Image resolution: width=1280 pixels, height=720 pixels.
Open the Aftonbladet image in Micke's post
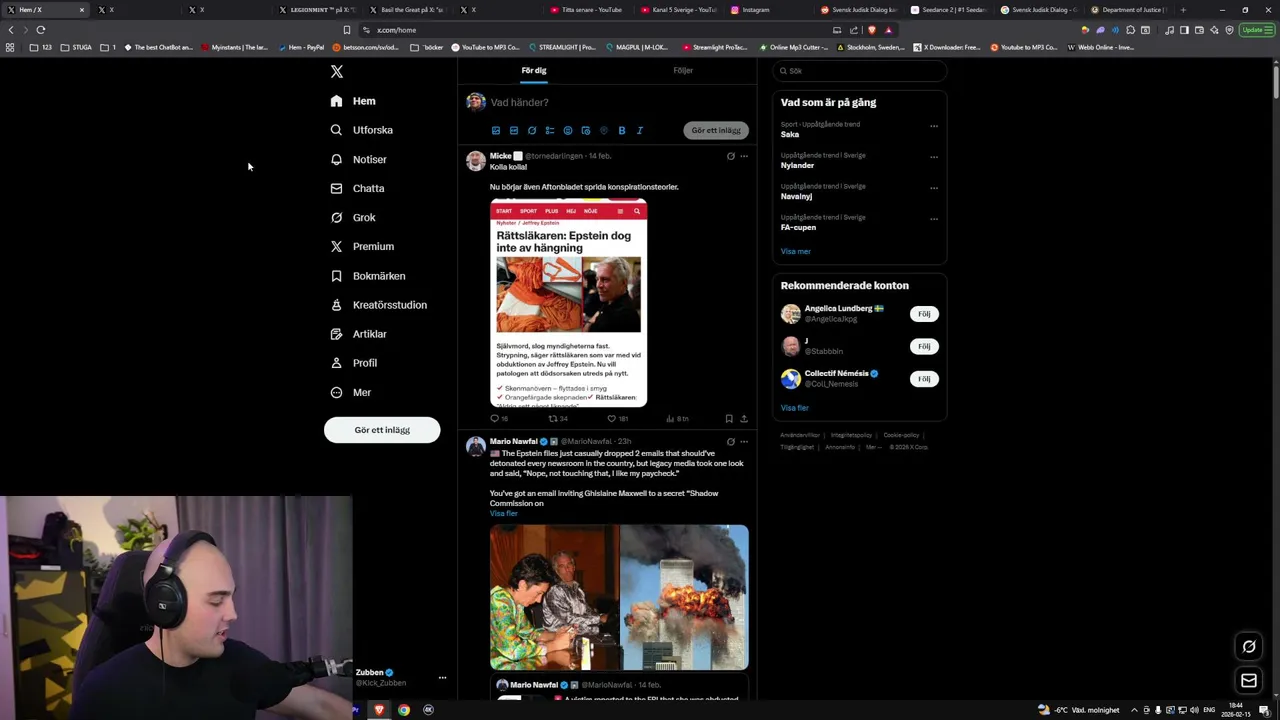568,303
